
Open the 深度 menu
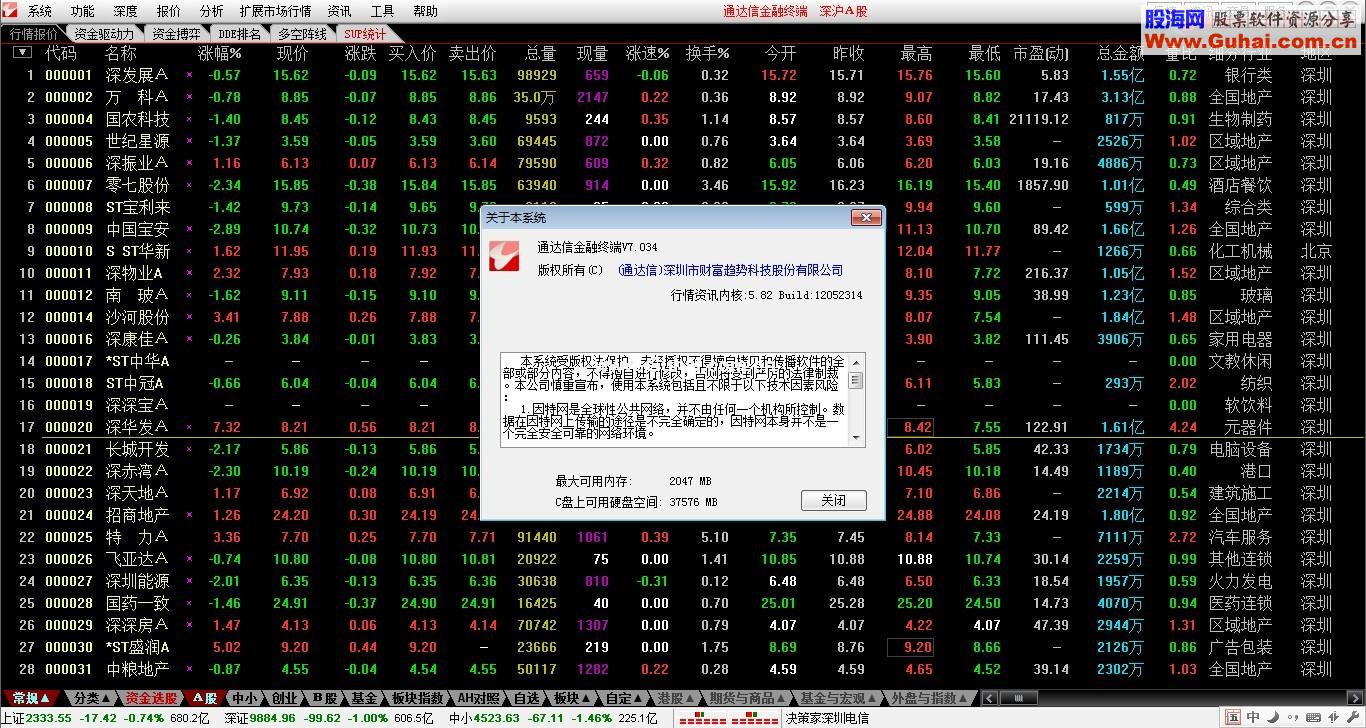126,11
